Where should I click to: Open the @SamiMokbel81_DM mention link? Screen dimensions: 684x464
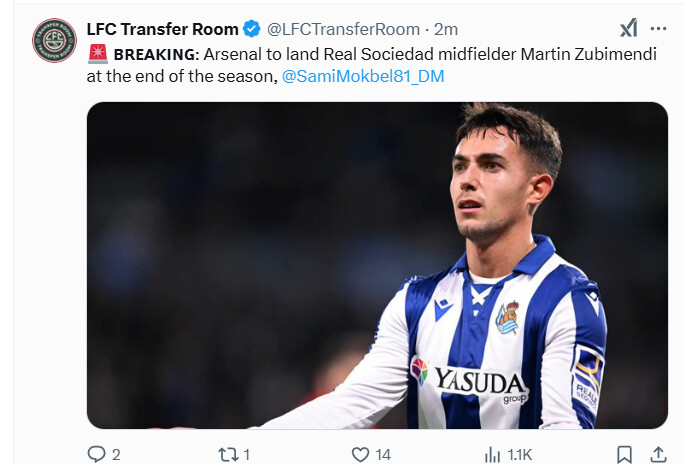coord(363,76)
